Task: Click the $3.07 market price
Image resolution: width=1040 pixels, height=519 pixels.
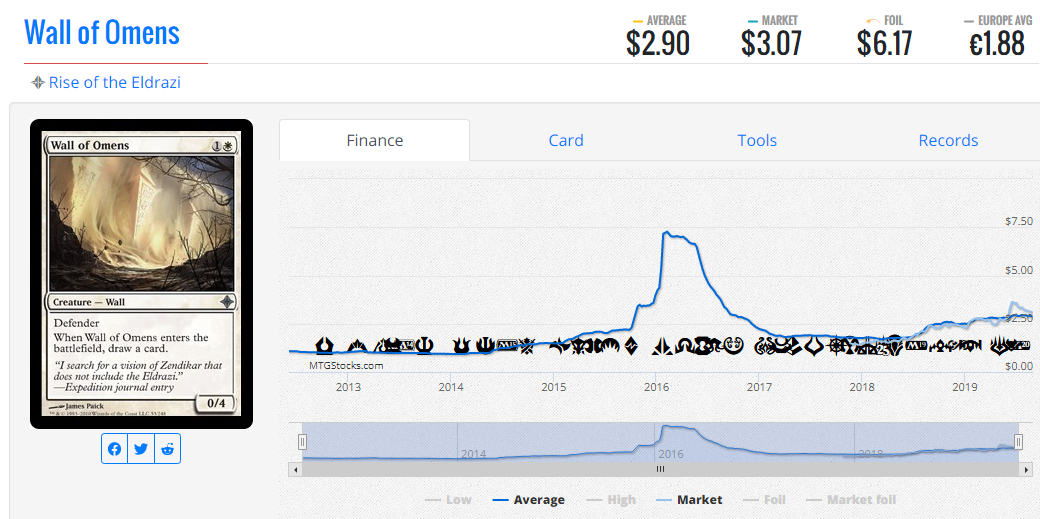Action: (x=771, y=43)
